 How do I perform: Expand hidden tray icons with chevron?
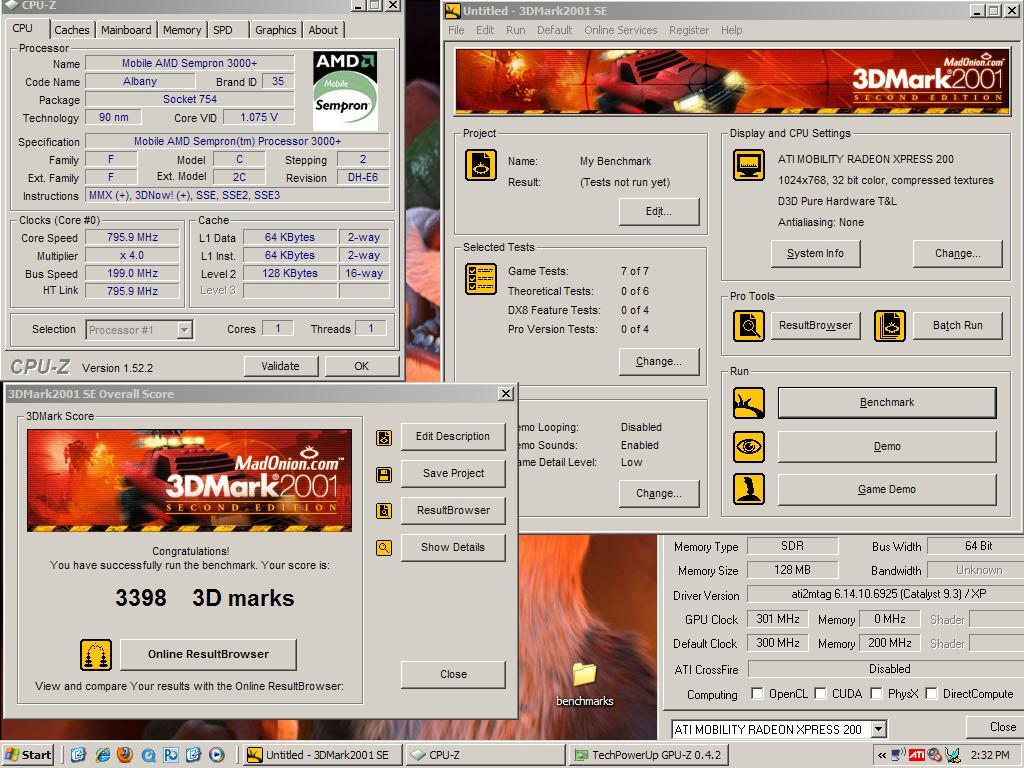coord(882,756)
